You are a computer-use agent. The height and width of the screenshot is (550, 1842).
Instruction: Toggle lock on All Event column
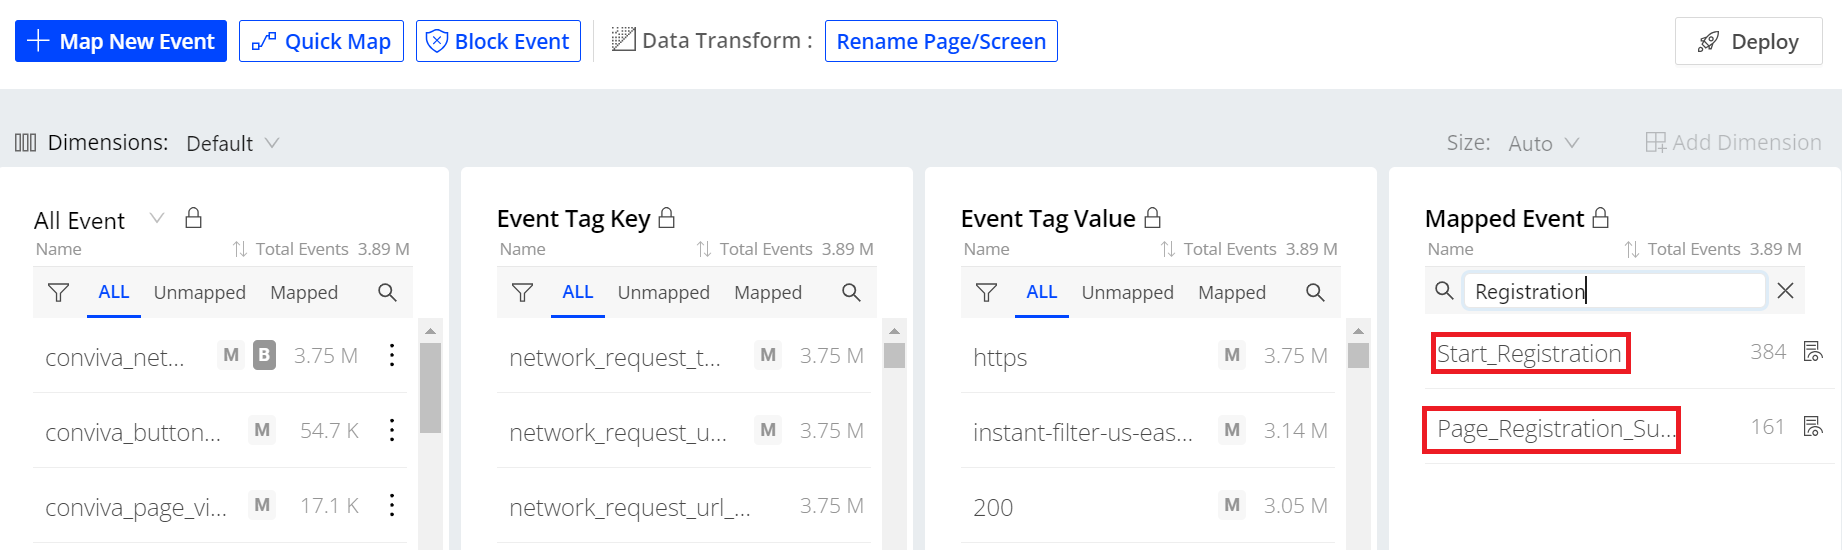pos(194,219)
